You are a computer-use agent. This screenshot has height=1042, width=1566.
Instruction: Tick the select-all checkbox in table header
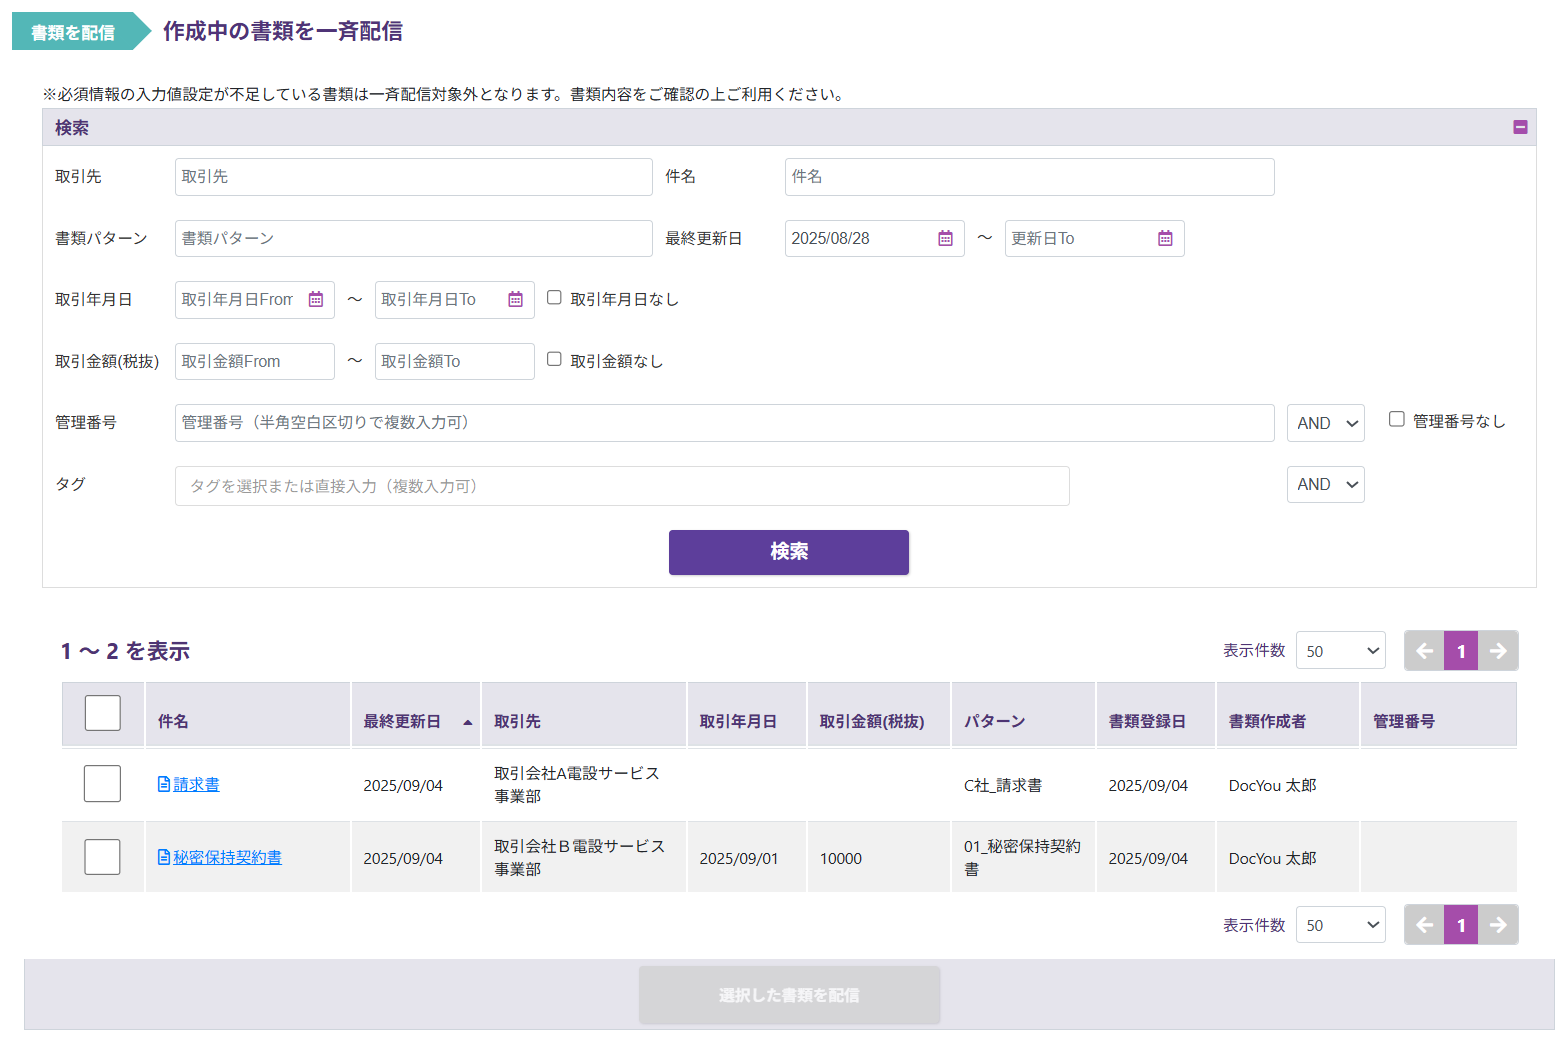(x=103, y=713)
